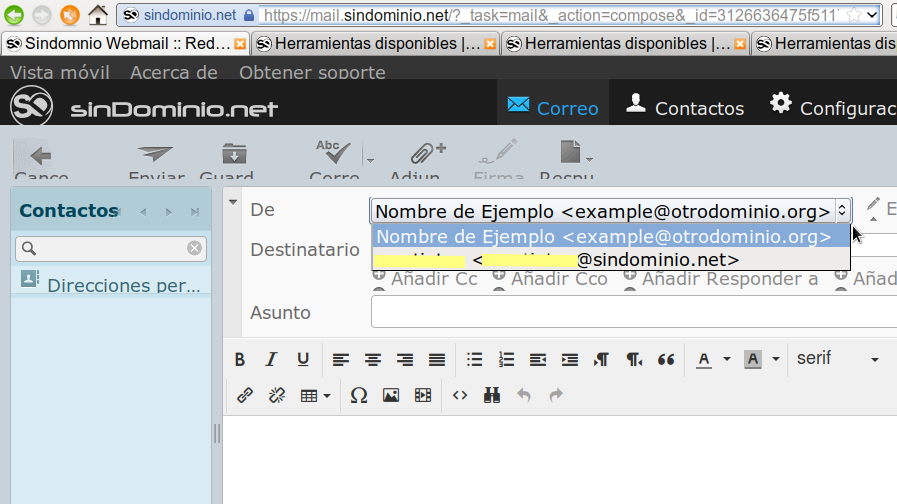
Task: Open find and replace binoculars icon
Action: (x=491, y=396)
